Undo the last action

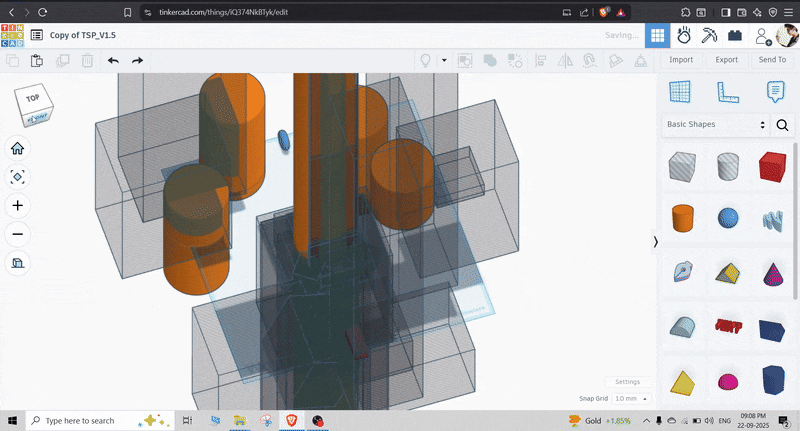pos(113,60)
